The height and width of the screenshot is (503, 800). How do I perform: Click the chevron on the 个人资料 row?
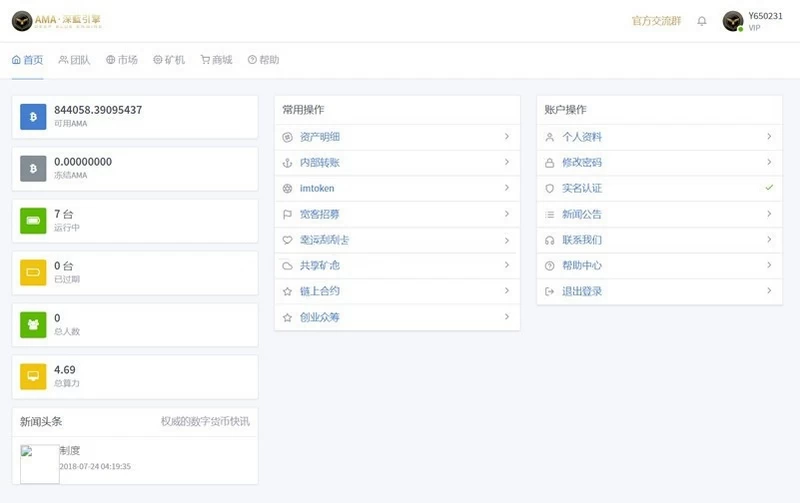pos(769,136)
